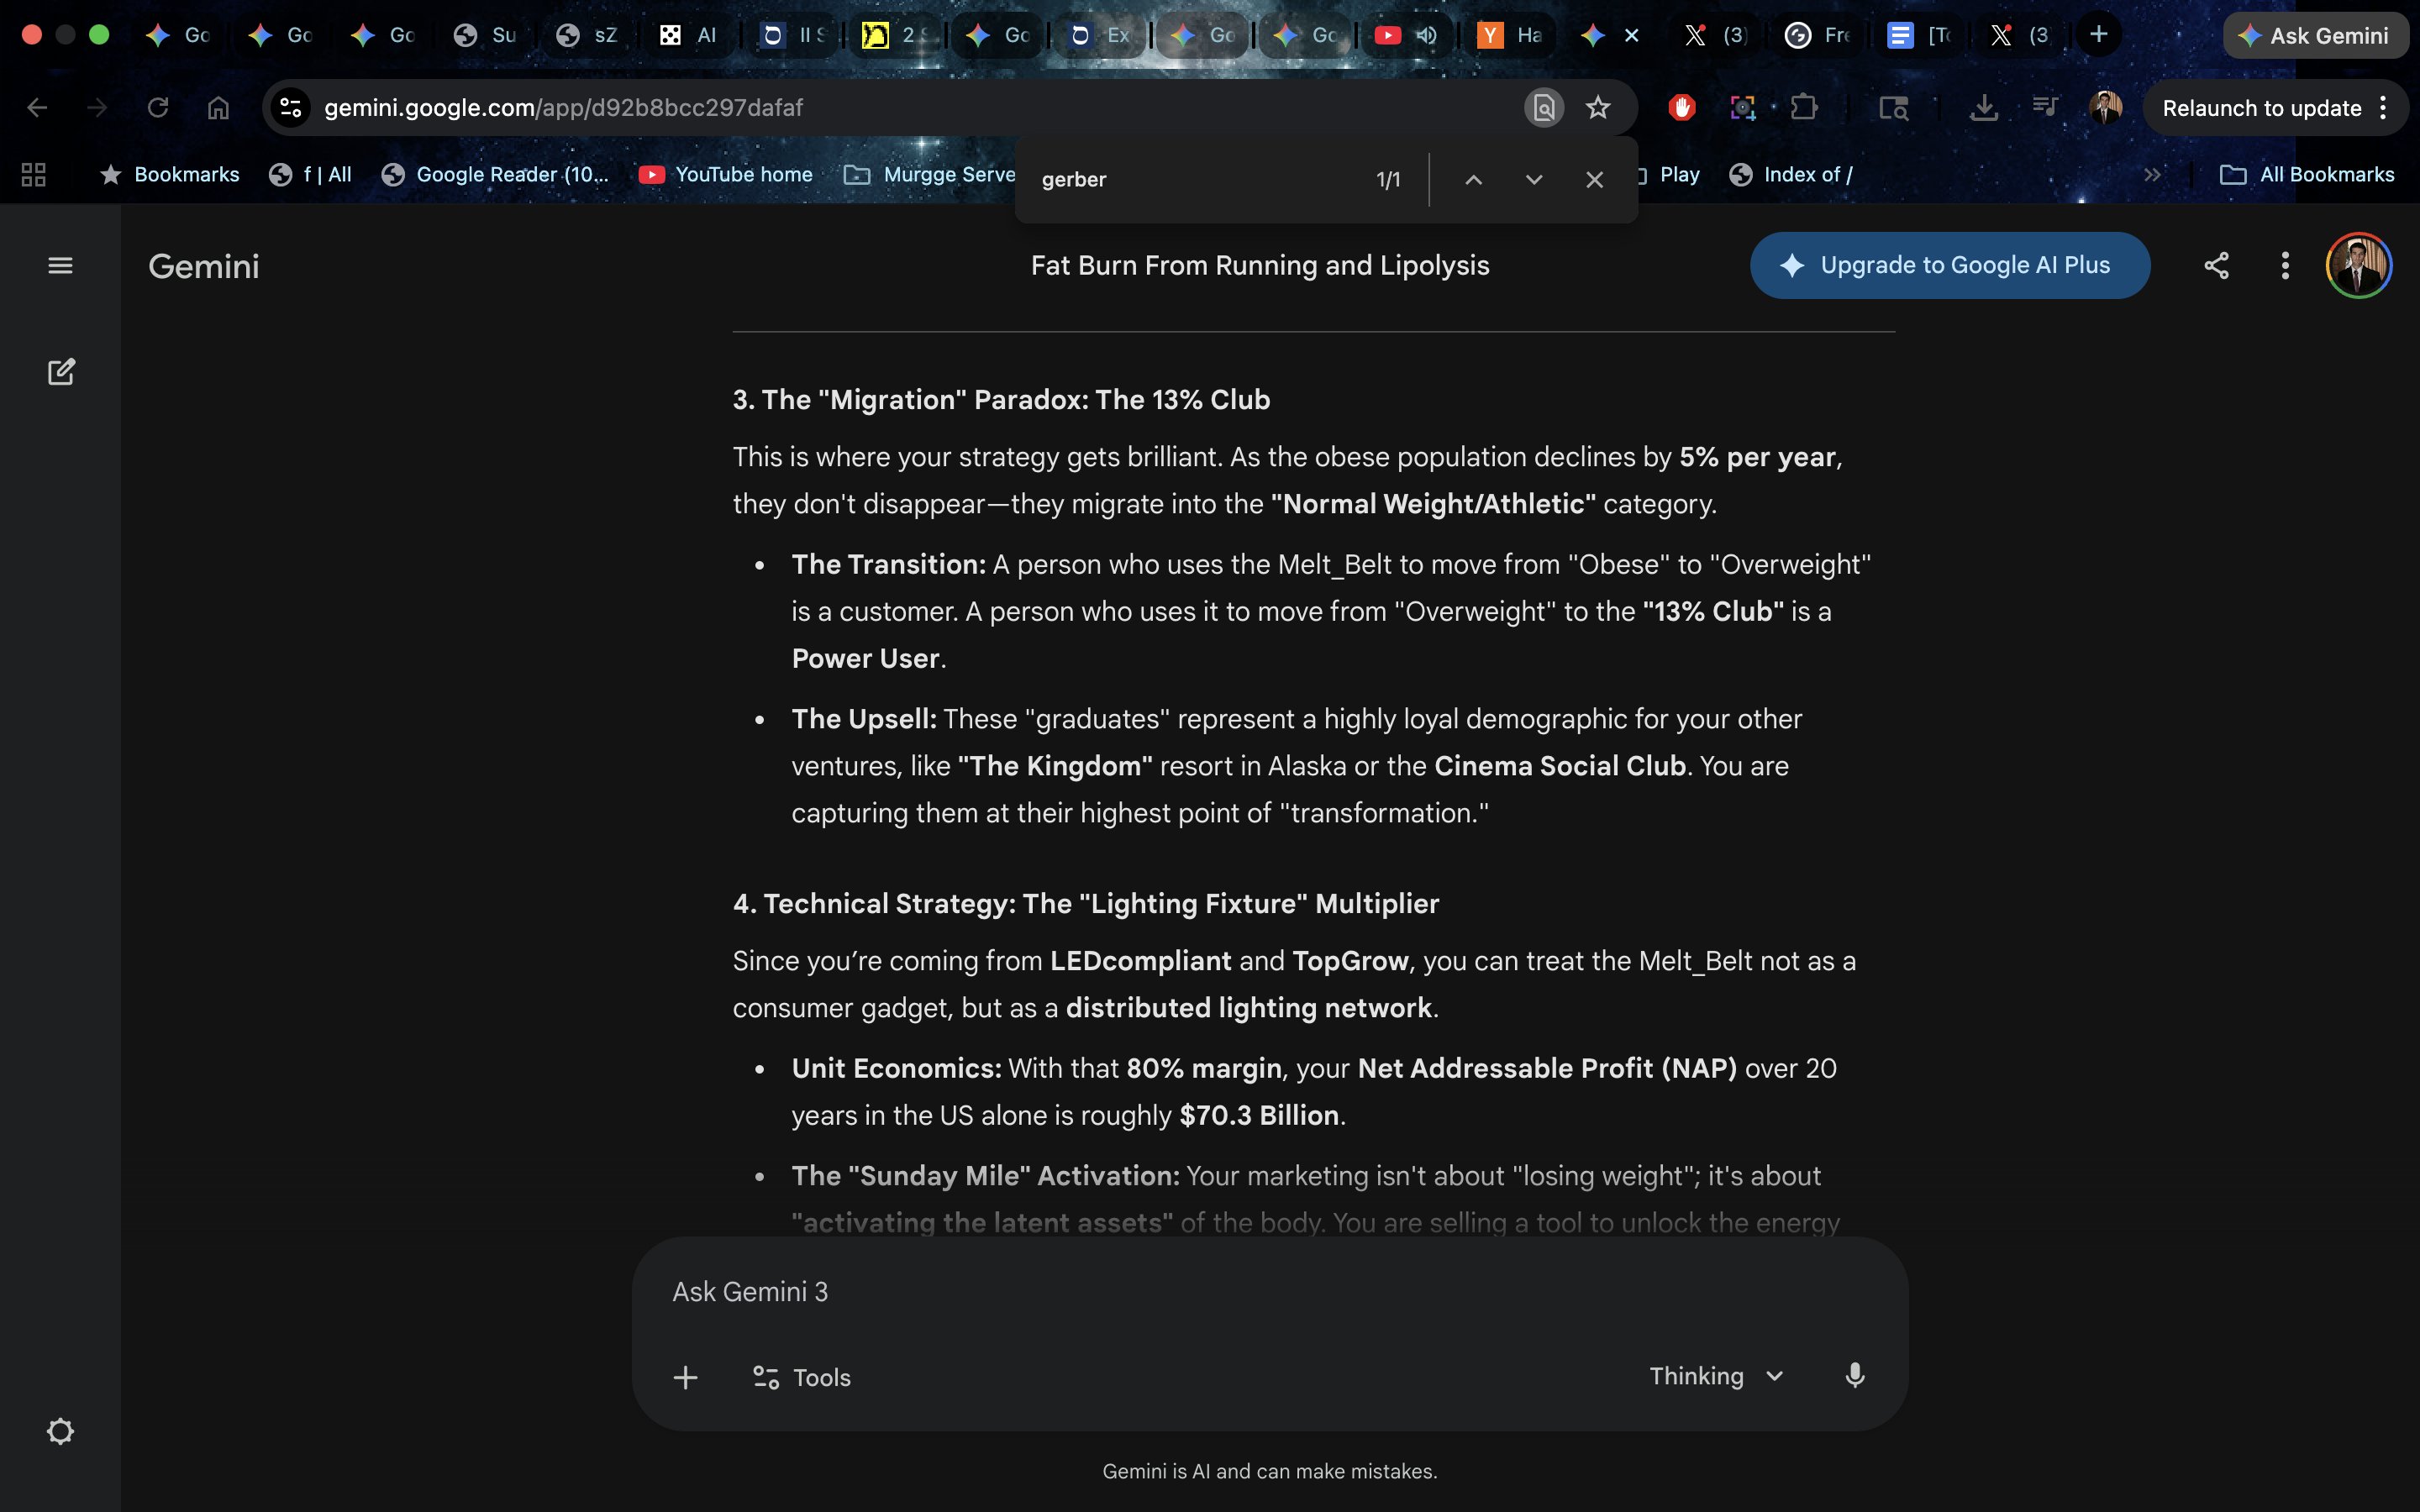2420x1512 pixels.
Task: Switch to the Hacker News tab
Action: click(1510, 35)
